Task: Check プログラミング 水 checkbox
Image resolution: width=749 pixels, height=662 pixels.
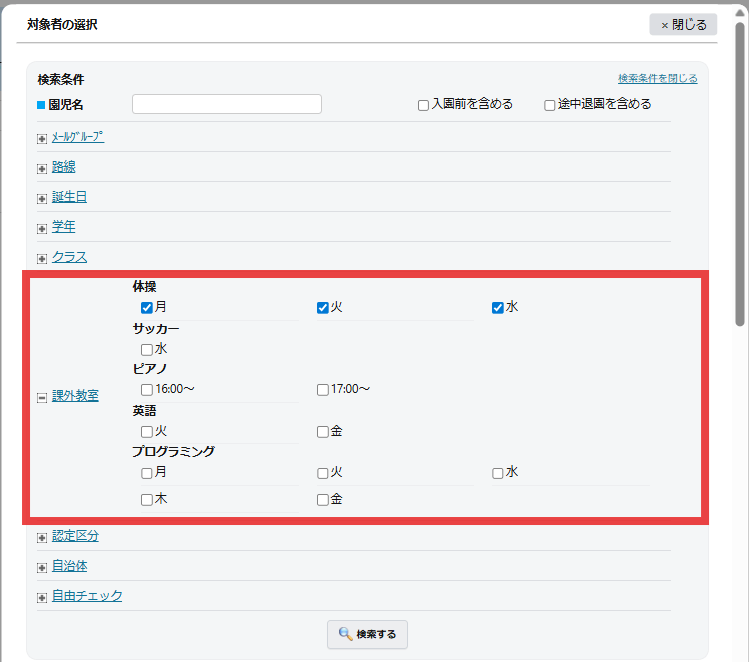Action: [x=498, y=473]
